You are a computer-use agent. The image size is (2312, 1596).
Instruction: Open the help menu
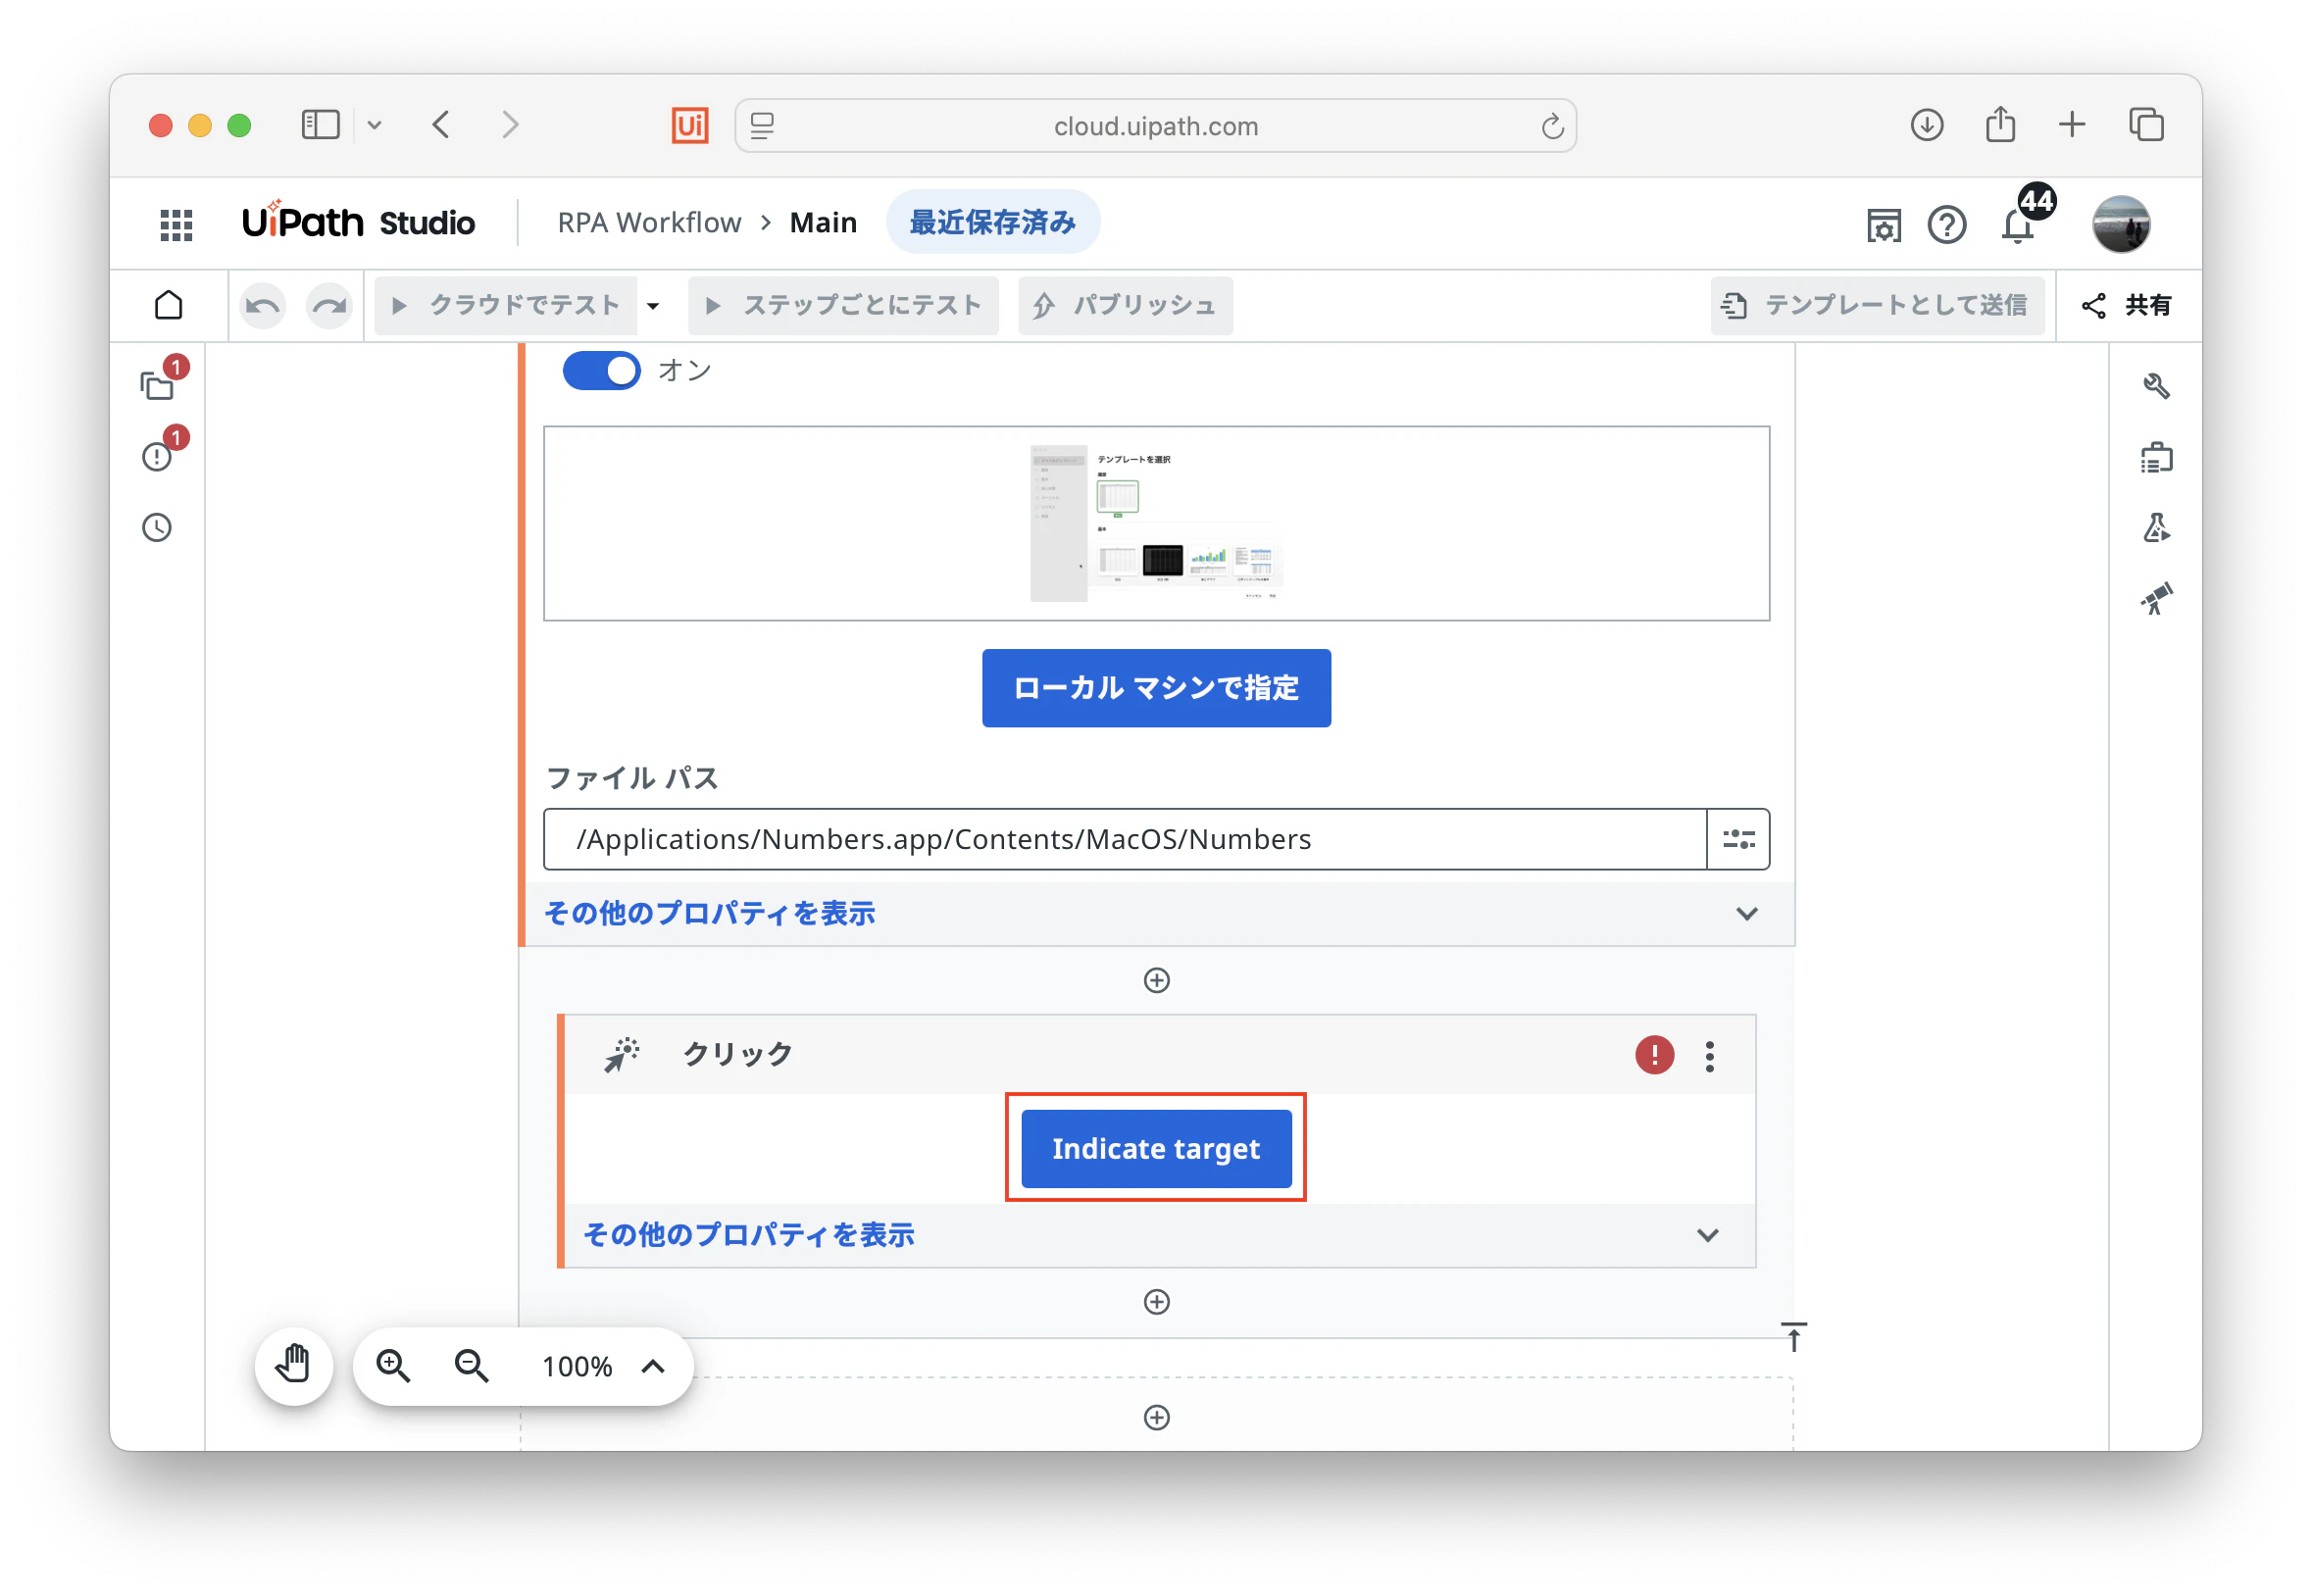[x=1946, y=225]
